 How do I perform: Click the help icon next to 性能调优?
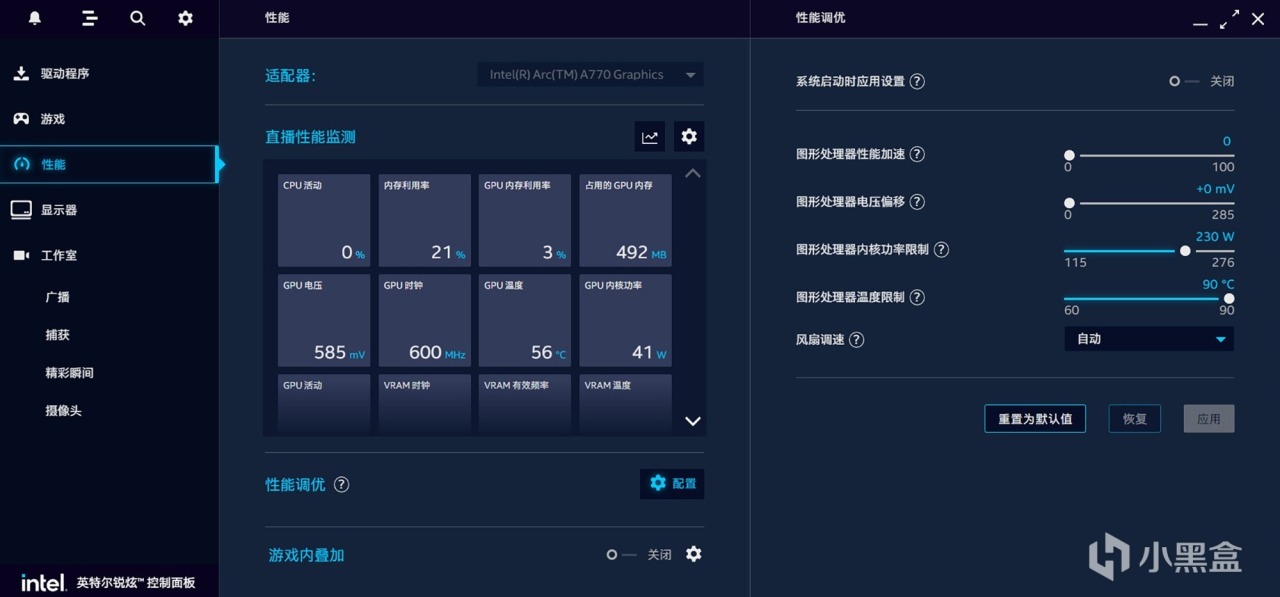click(341, 484)
